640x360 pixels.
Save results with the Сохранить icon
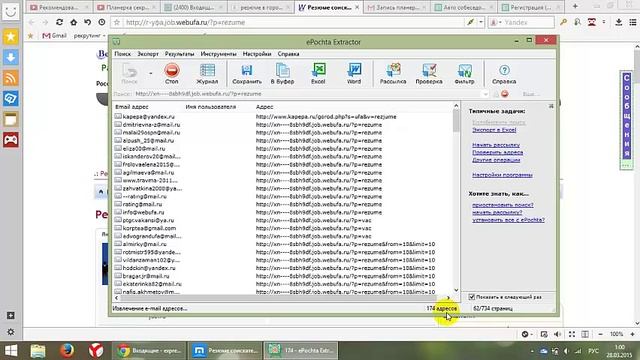click(247, 73)
